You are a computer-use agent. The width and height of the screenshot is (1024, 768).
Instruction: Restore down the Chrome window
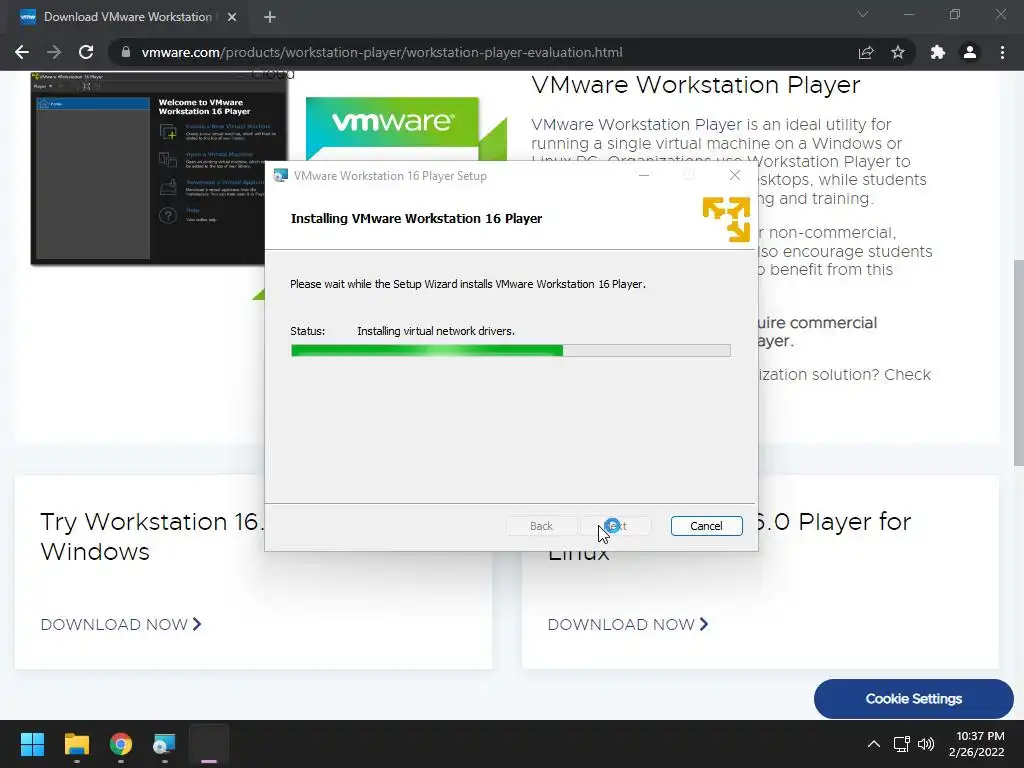point(955,14)
